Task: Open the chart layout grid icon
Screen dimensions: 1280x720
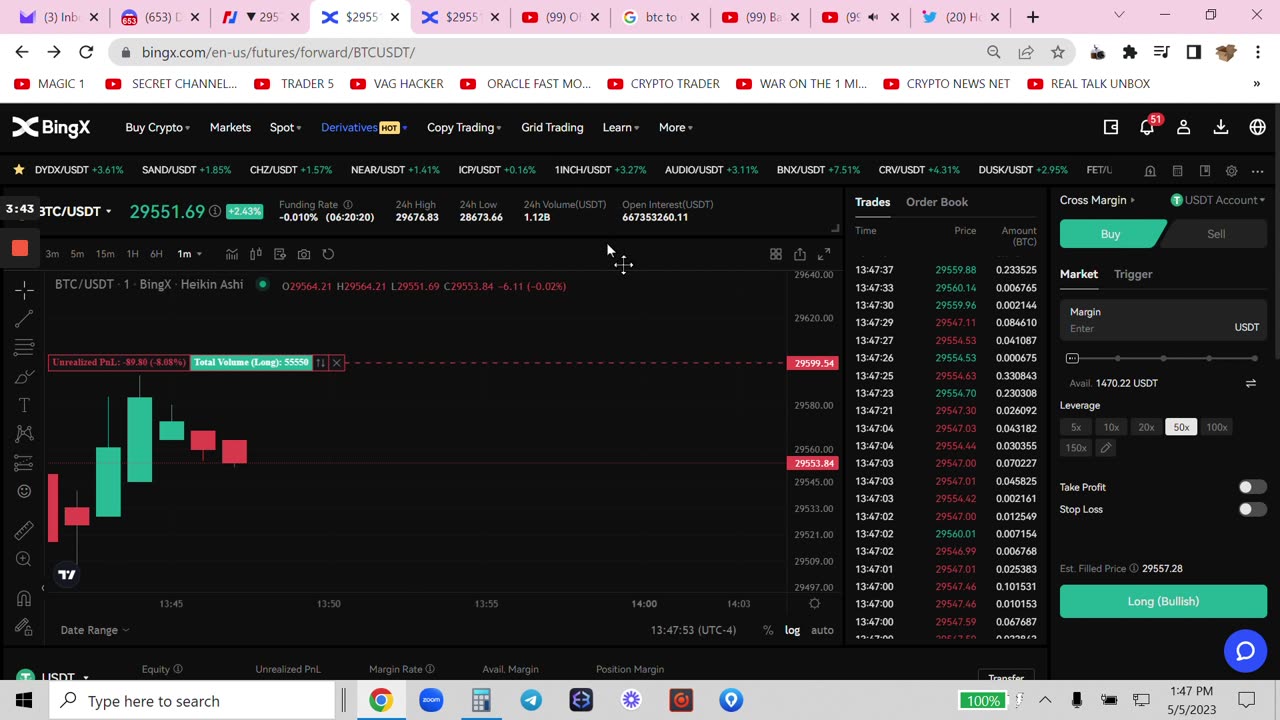Action: point(776,254)
